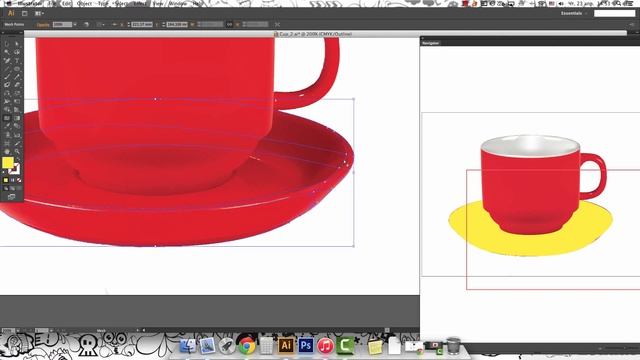Select the Column Graph tool

tap(17, 135)
